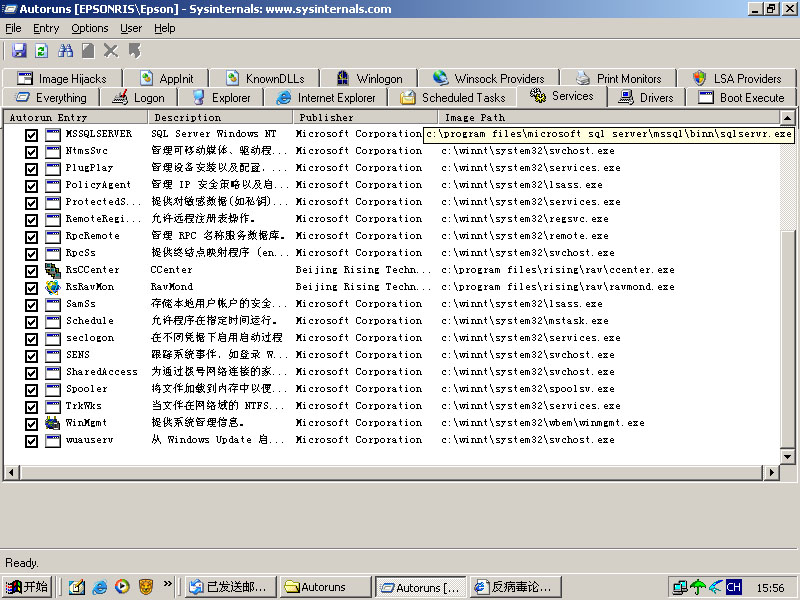The width and height of the screenshot is (800, 600).
Task: Open Internet Explorer quick launch icon
Action: coord(99,587)
